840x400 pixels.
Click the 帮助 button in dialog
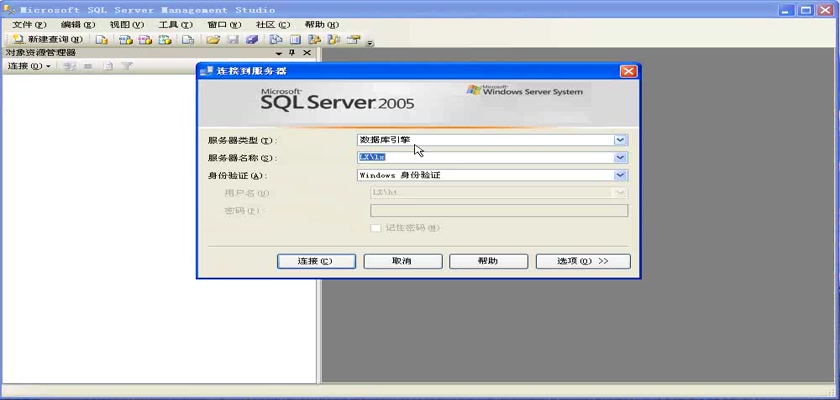point(489,261)
